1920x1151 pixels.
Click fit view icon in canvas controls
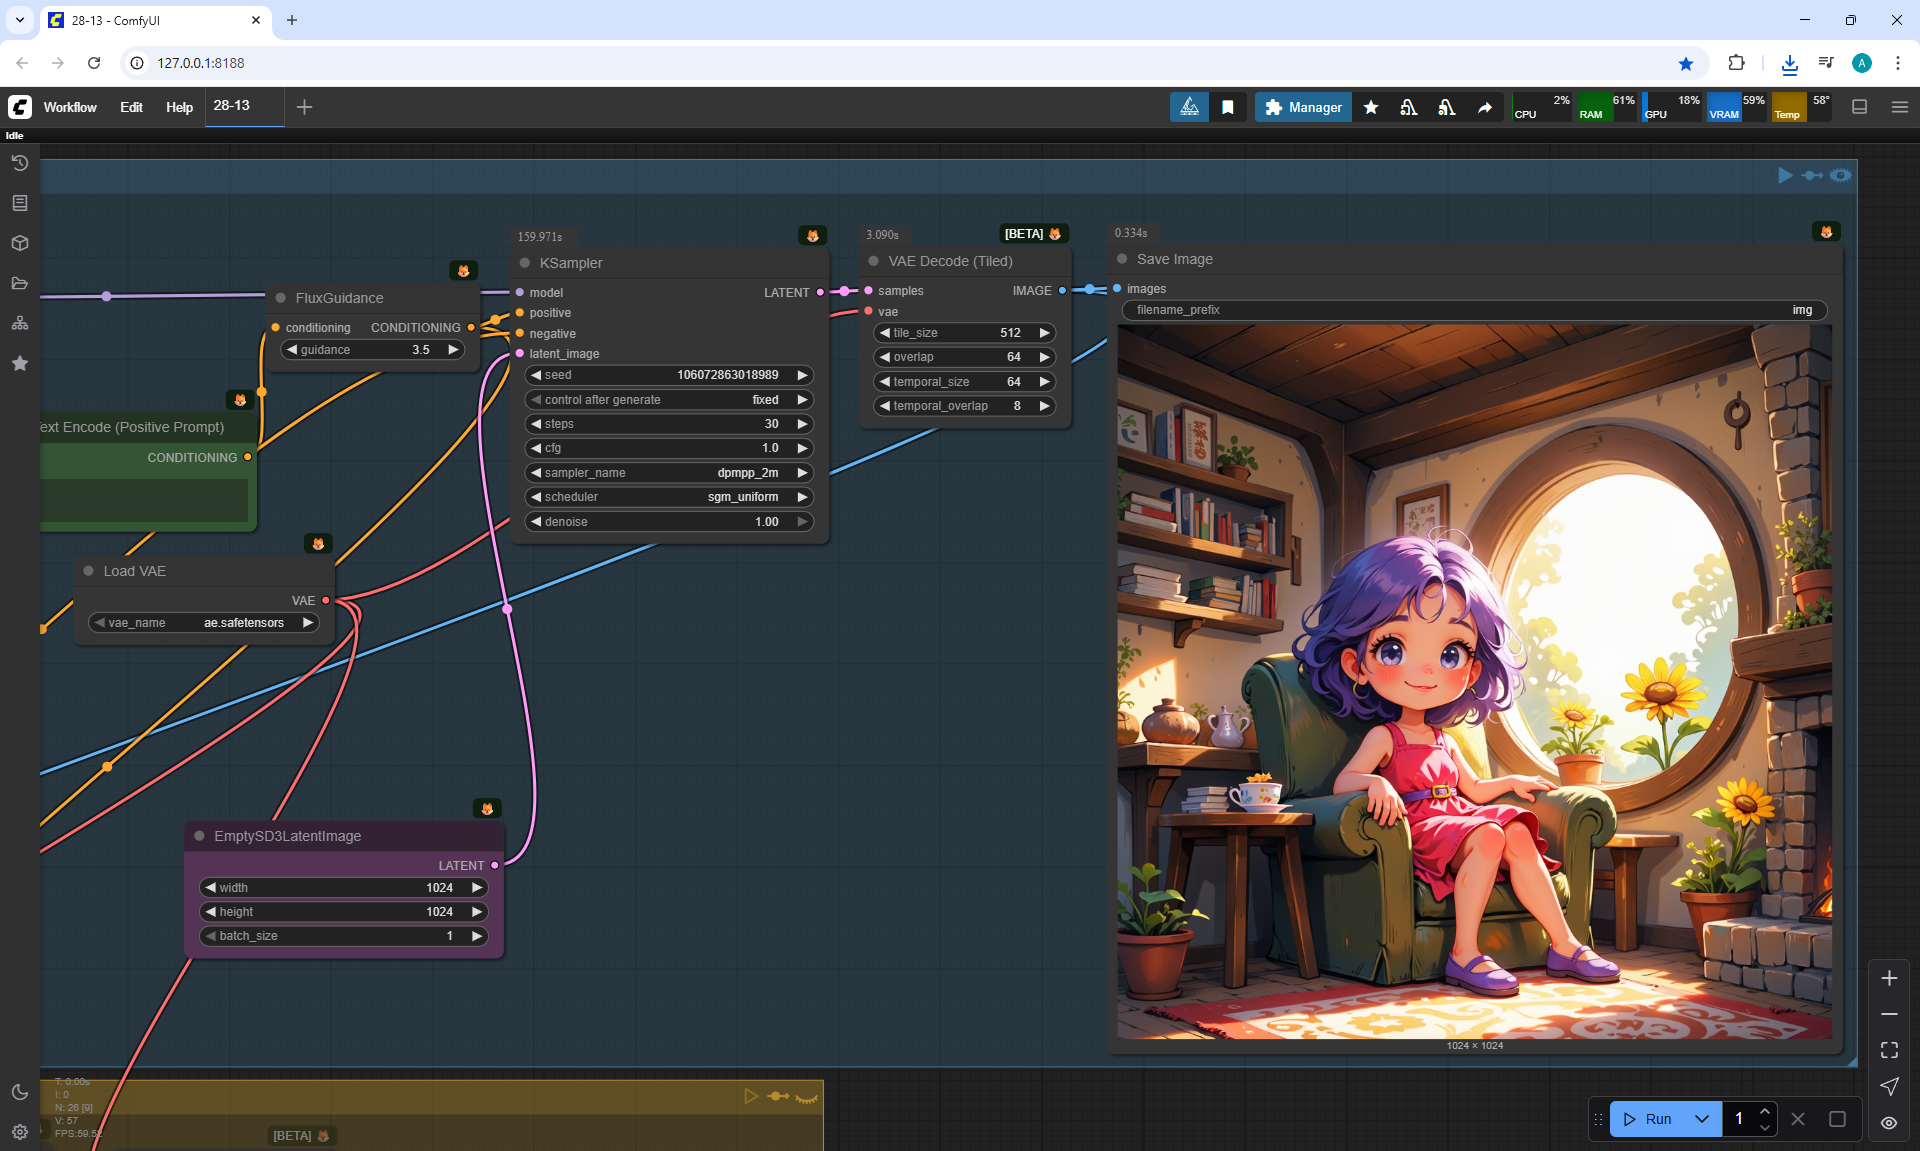coord(1888,1050)
